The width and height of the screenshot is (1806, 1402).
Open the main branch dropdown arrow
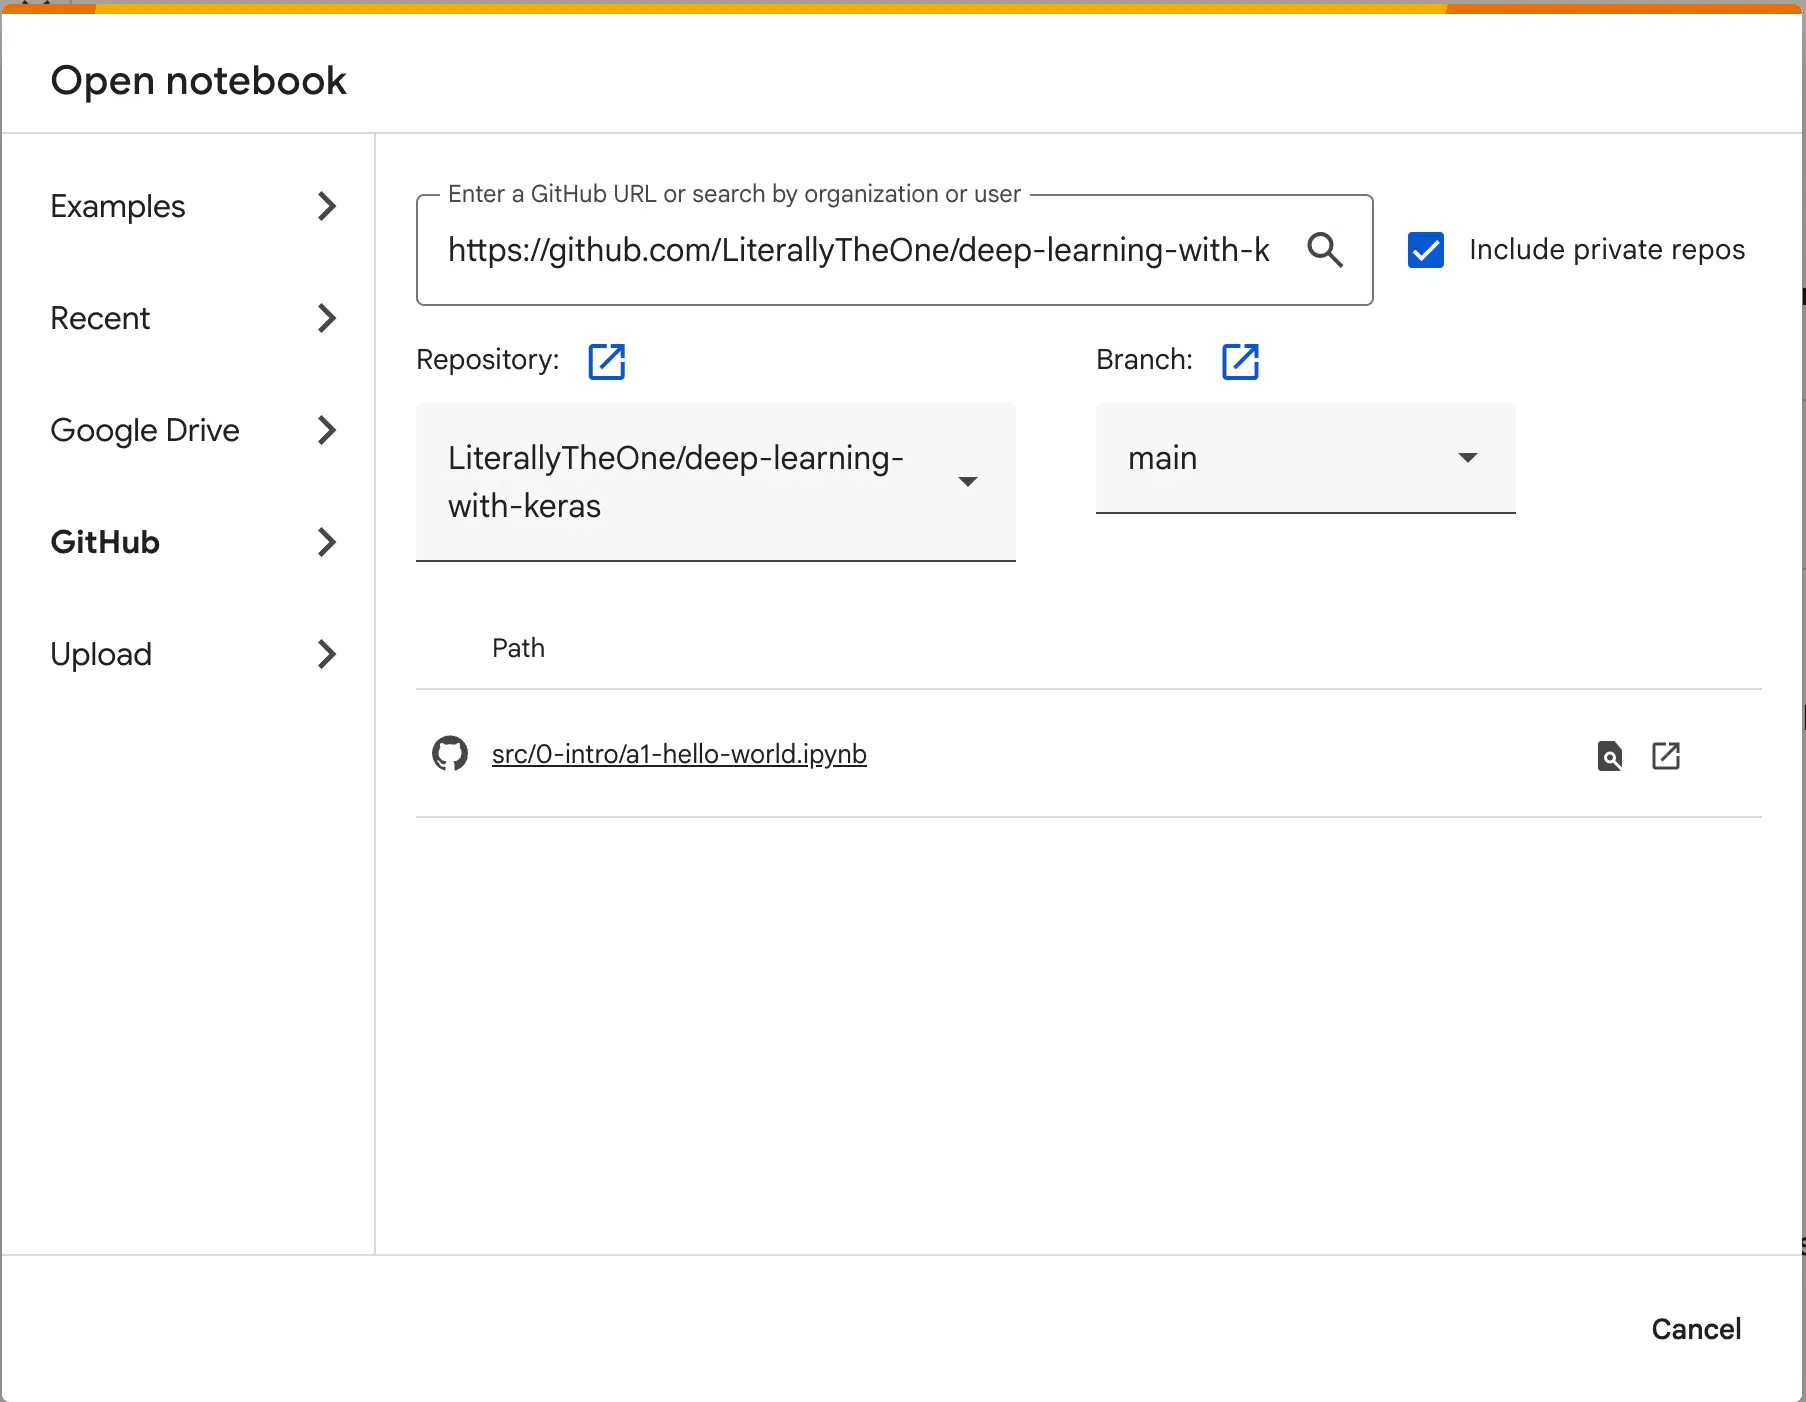tap(1467, 457)
